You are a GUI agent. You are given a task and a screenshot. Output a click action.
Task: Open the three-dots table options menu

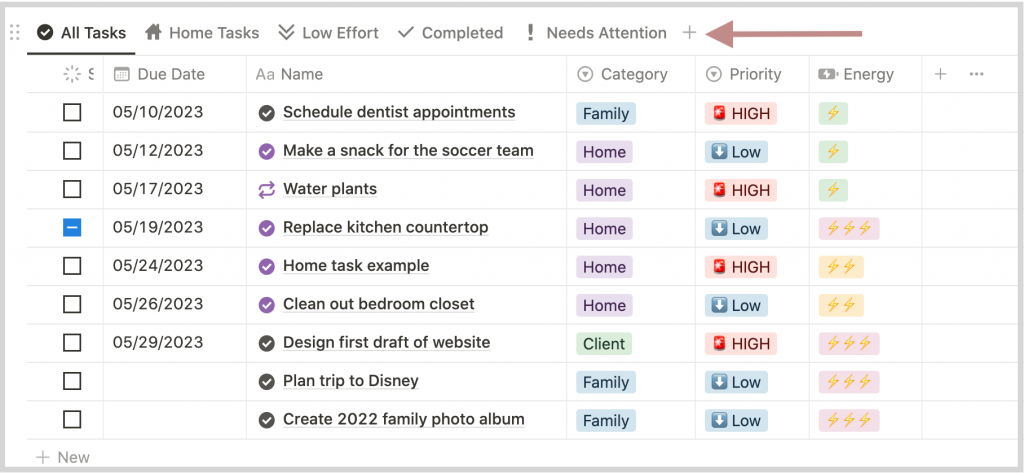point(976,74)
